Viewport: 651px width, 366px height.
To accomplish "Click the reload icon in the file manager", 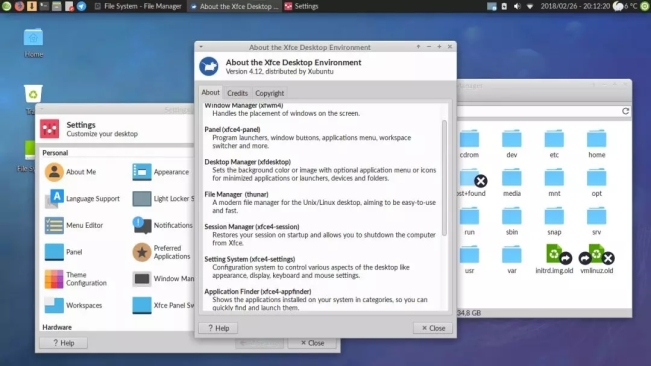I will 625,111.
